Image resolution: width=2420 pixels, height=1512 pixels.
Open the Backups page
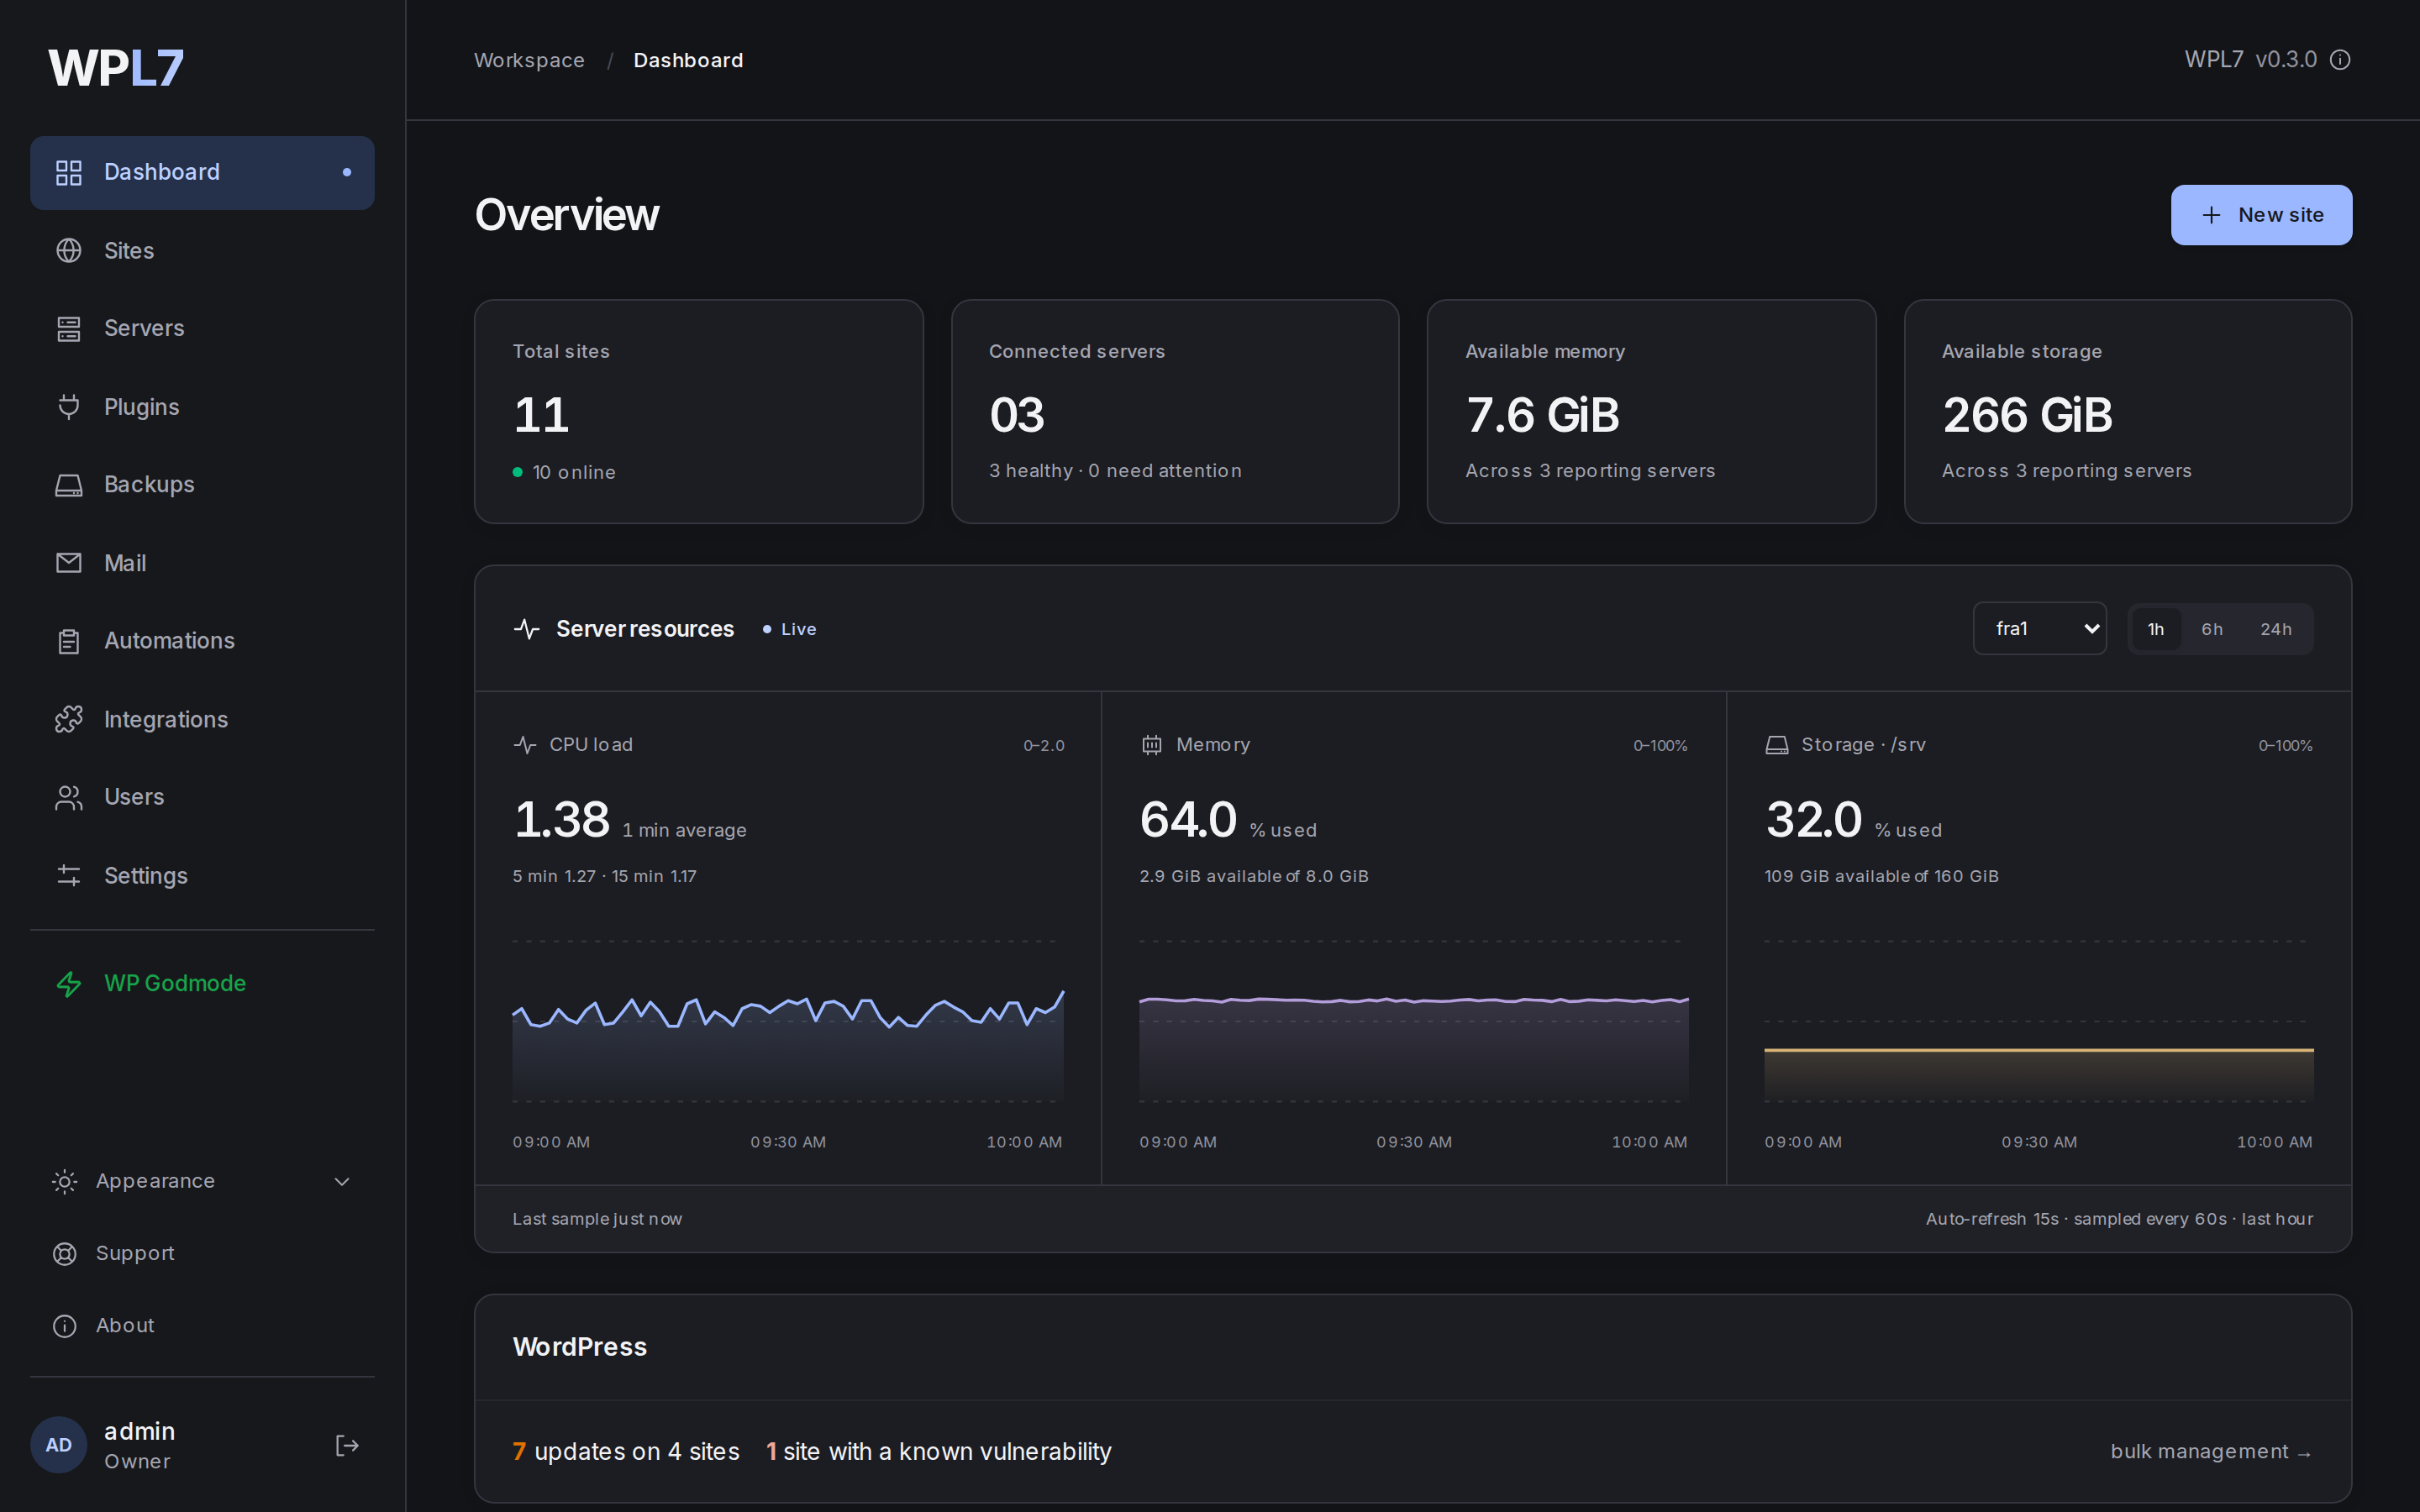click(x=202, y=485)
